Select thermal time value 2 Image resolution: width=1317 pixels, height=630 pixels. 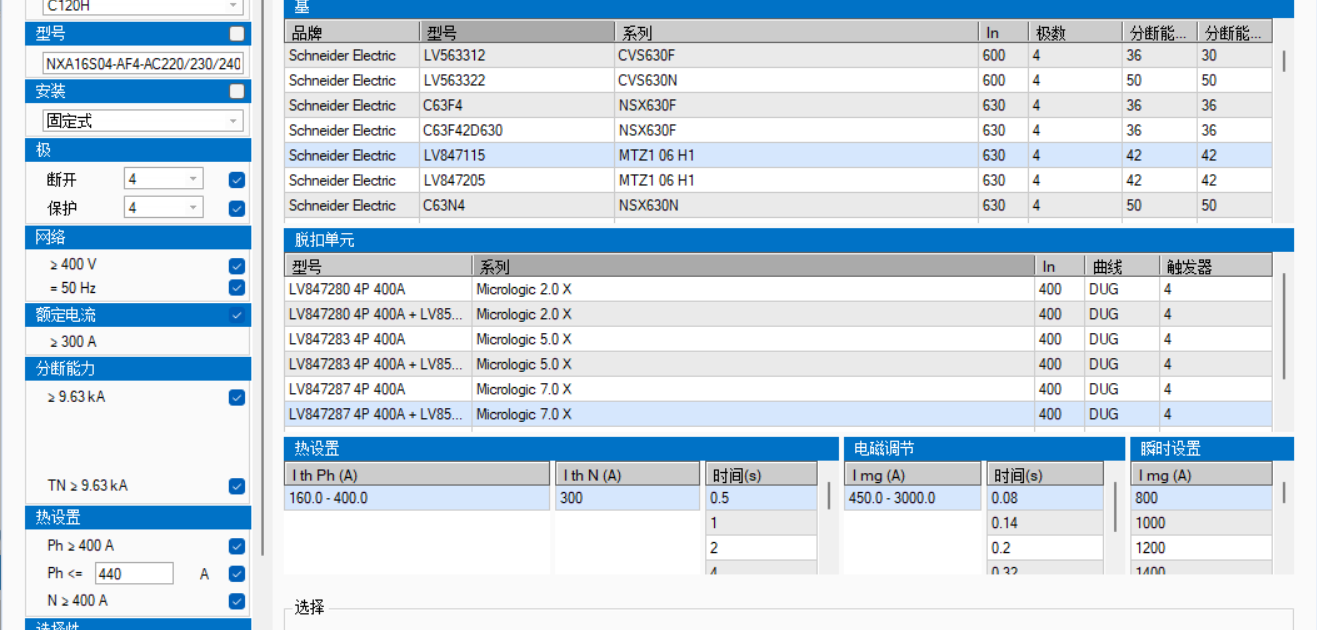point(761,548)
